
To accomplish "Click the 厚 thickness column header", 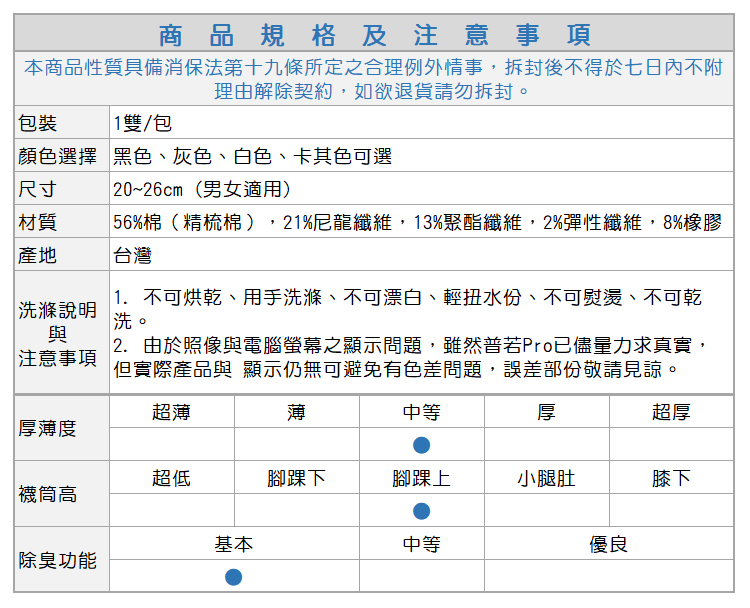I will pyautogui.click(x=546, y=412).
